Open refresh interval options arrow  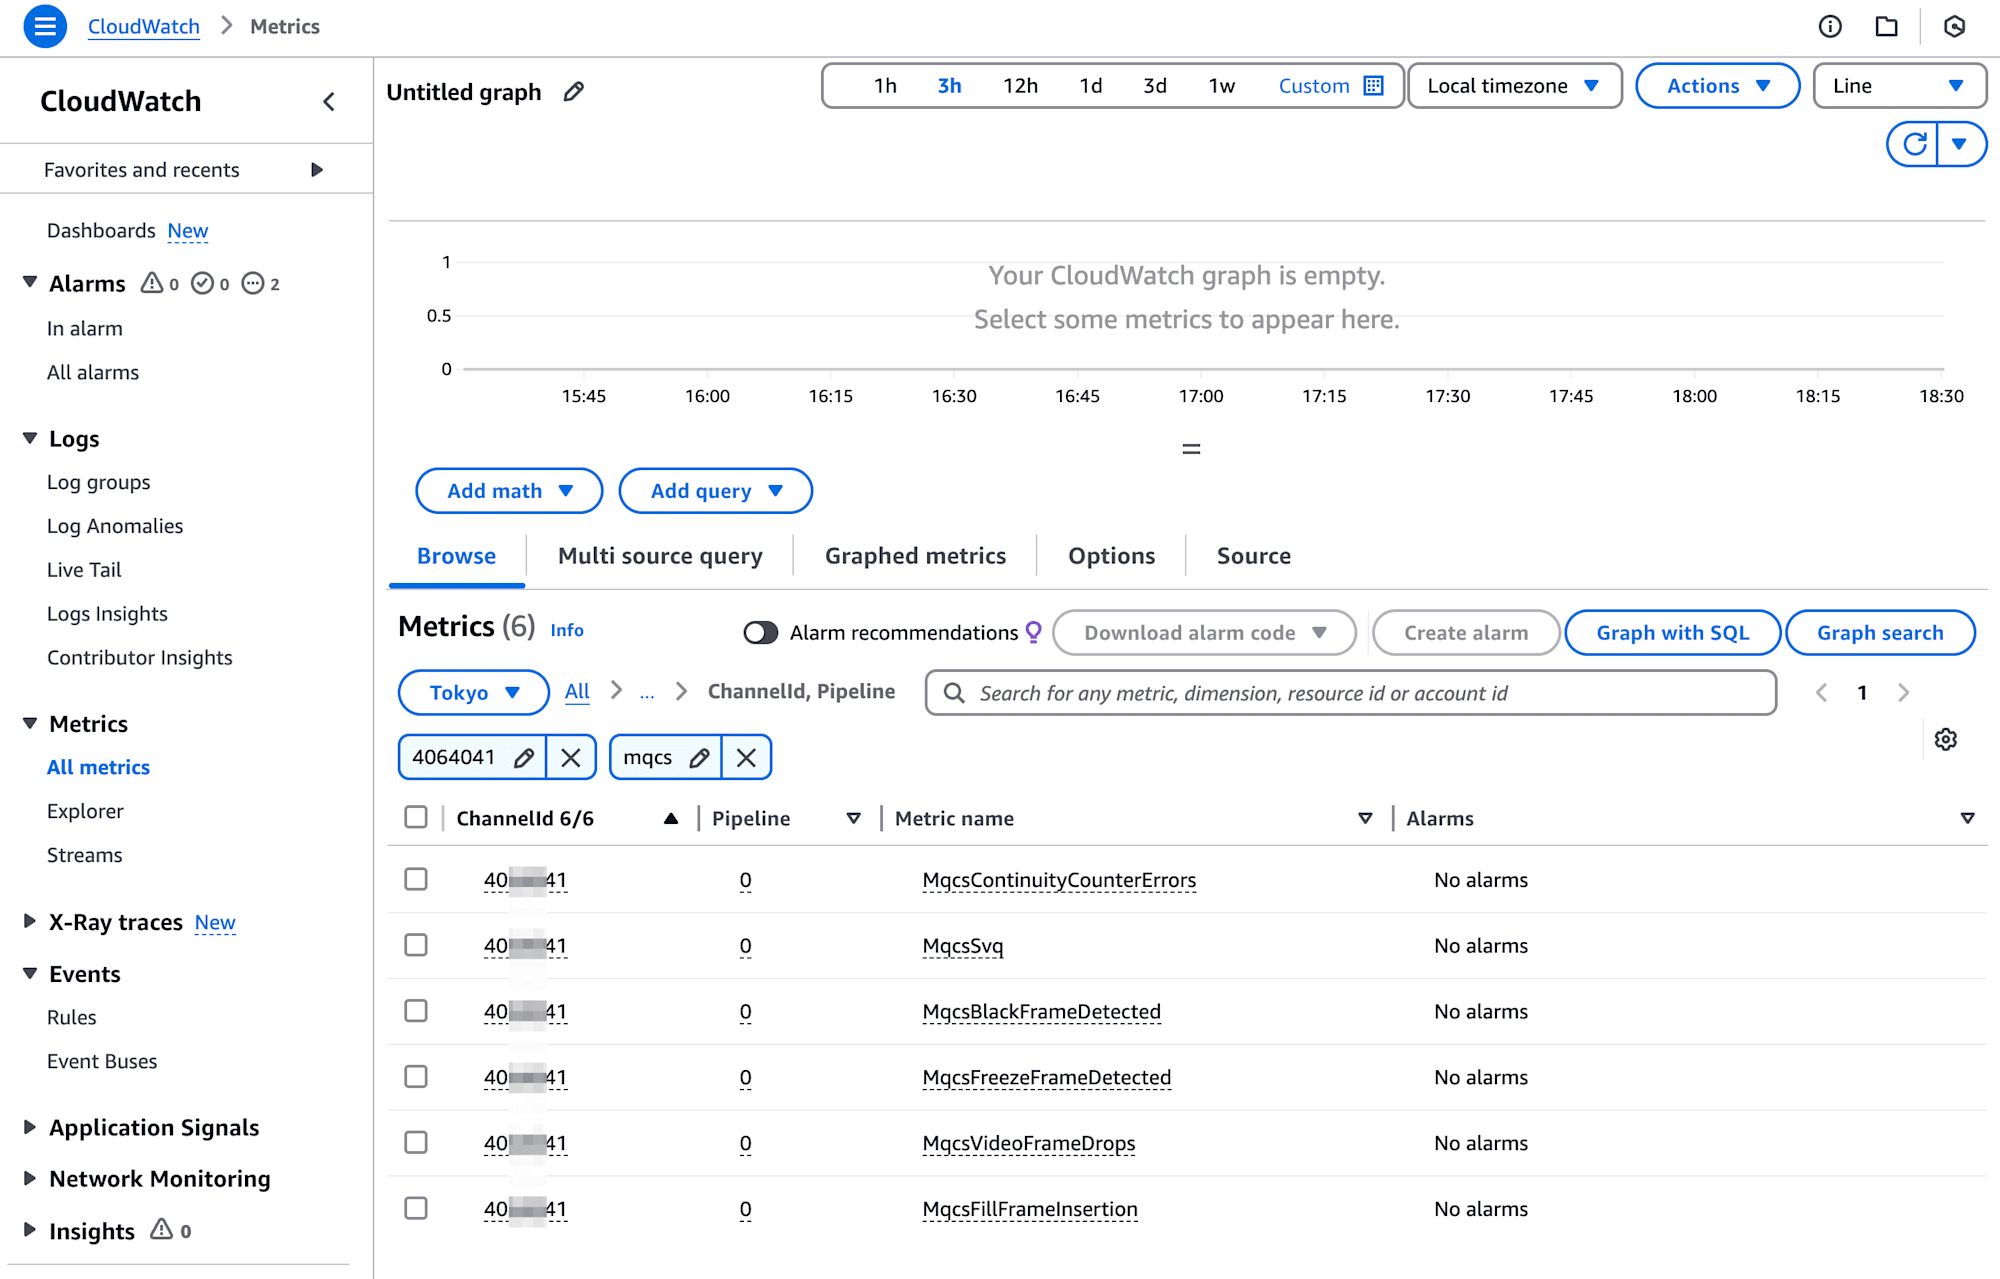click(x=1960, y=144)
